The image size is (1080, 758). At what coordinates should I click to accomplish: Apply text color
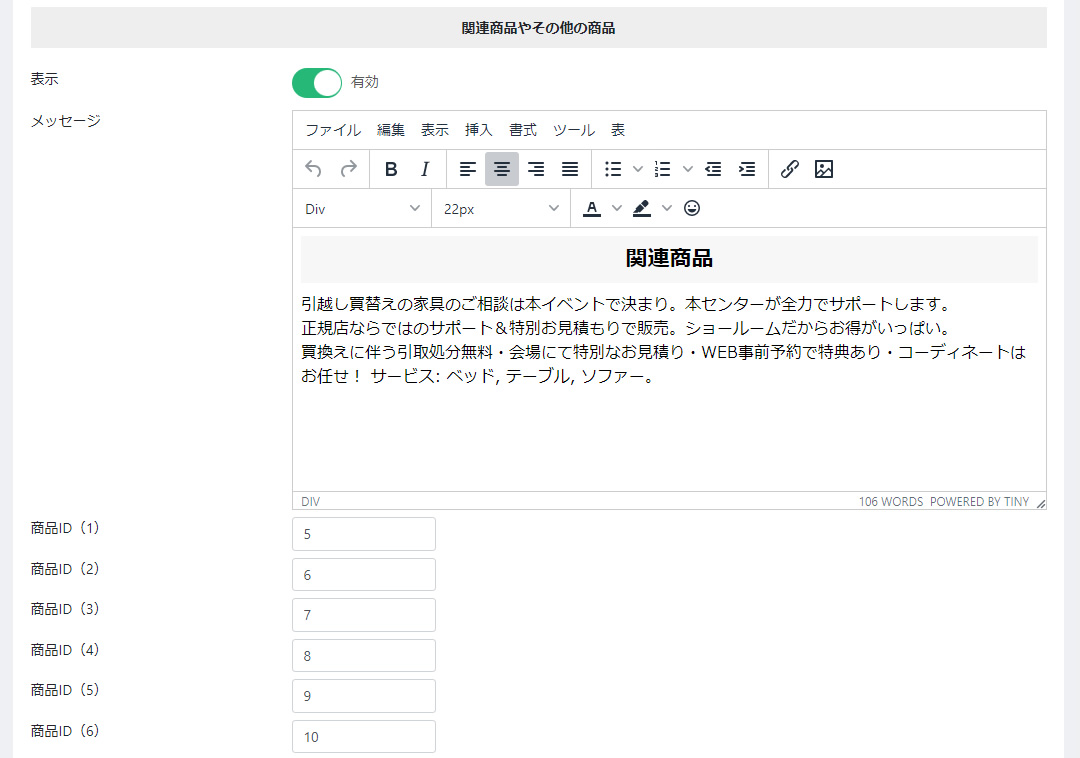(592, 209)
